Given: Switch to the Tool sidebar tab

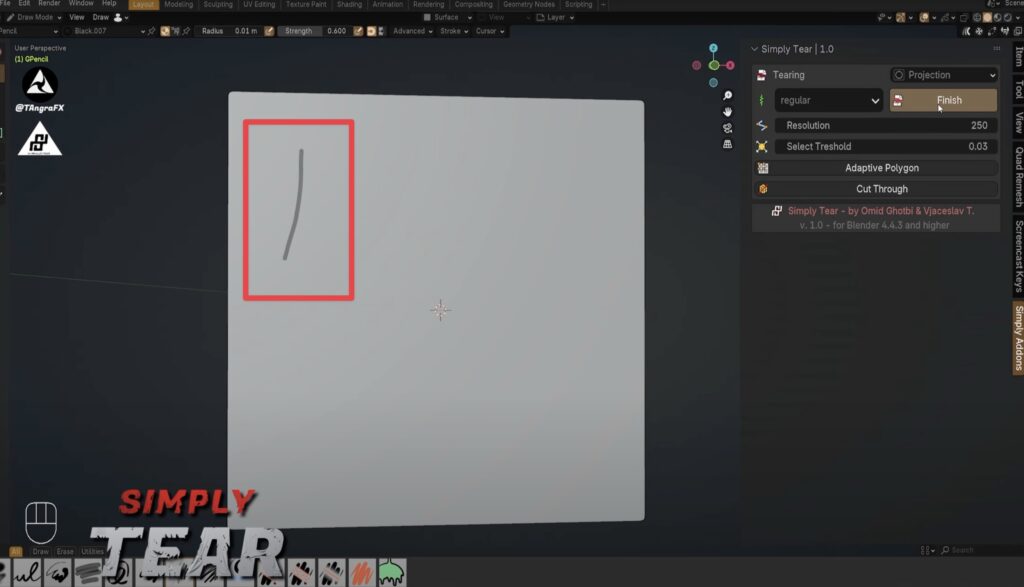Looking at the screenshot, I should coord(1018,89).
